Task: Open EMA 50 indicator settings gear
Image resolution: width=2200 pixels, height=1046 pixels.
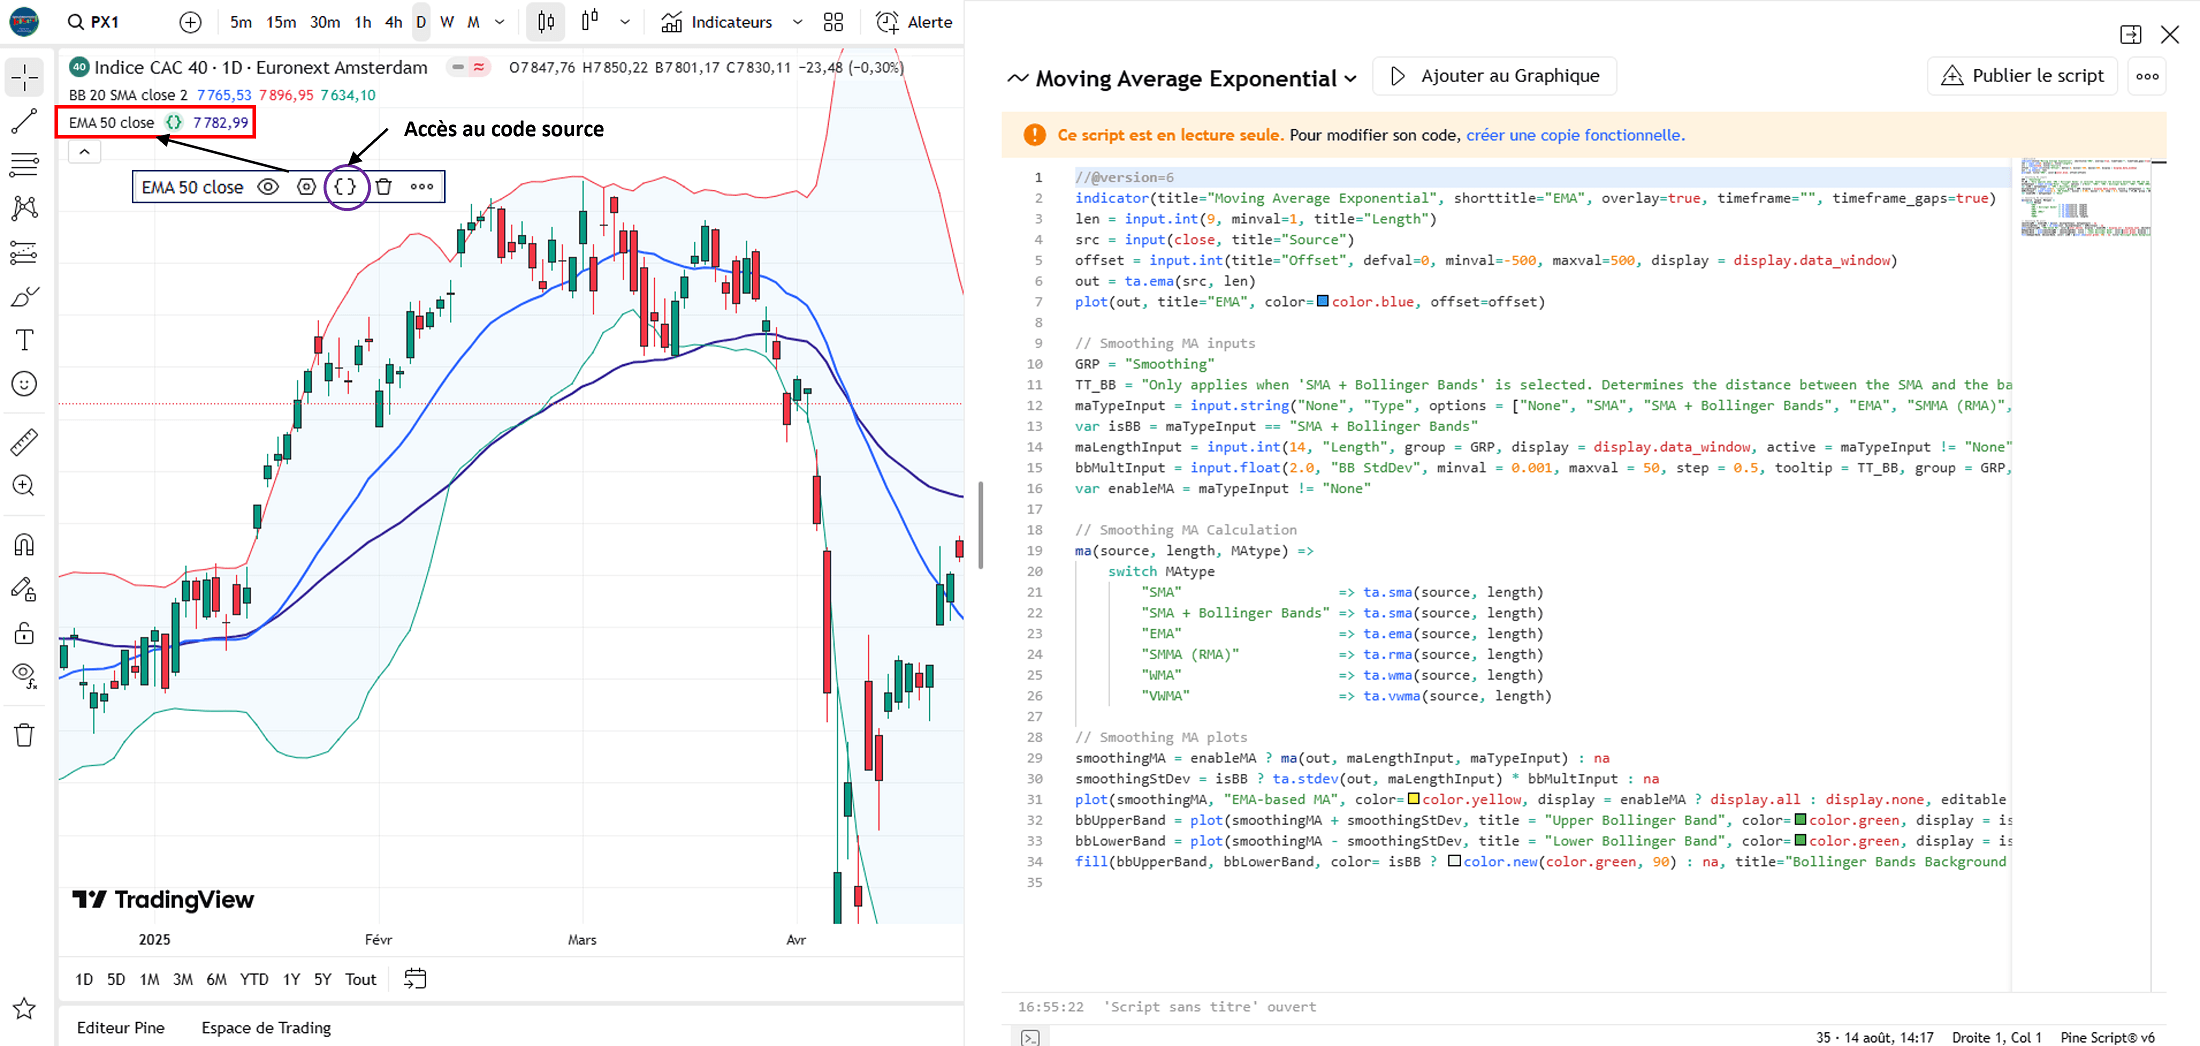Action: (x=307, y=187)
